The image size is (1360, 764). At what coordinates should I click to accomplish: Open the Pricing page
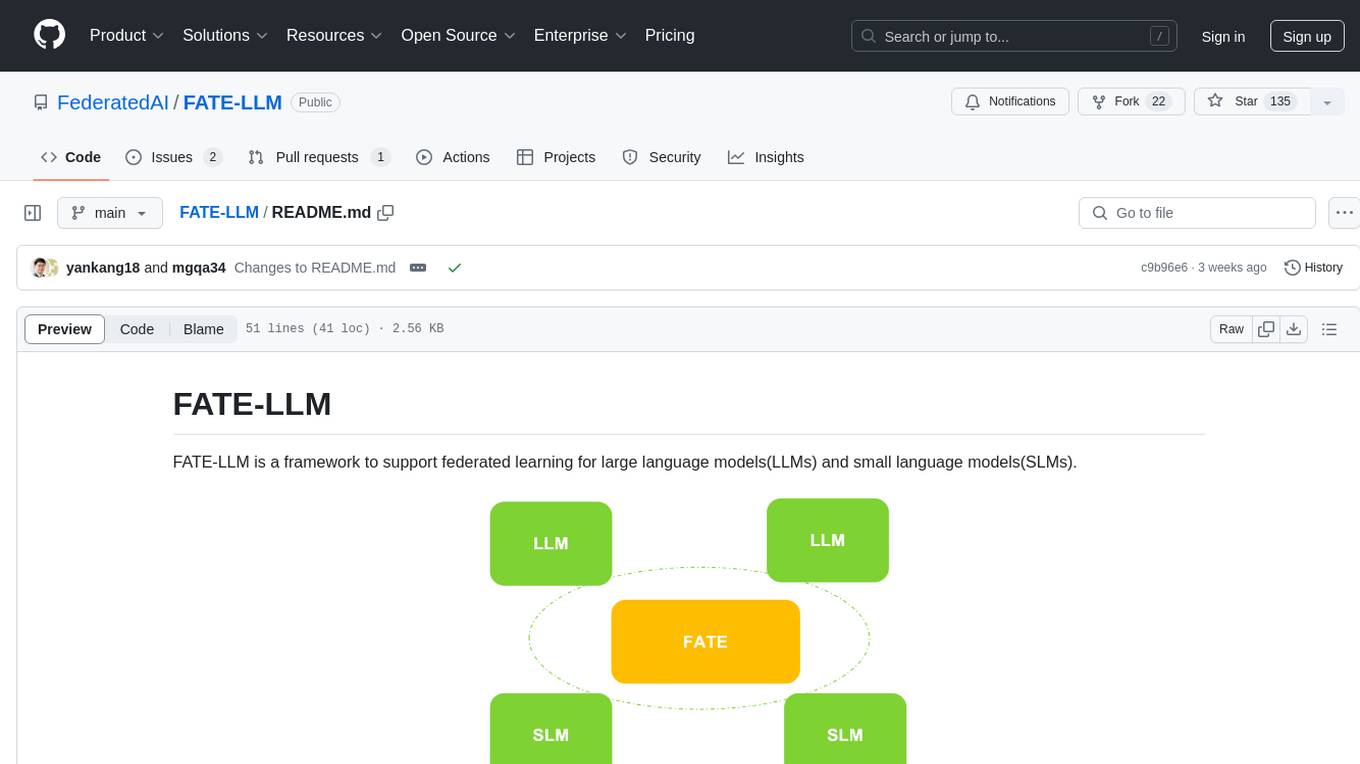pyautogui.click(x=670, y=35)
